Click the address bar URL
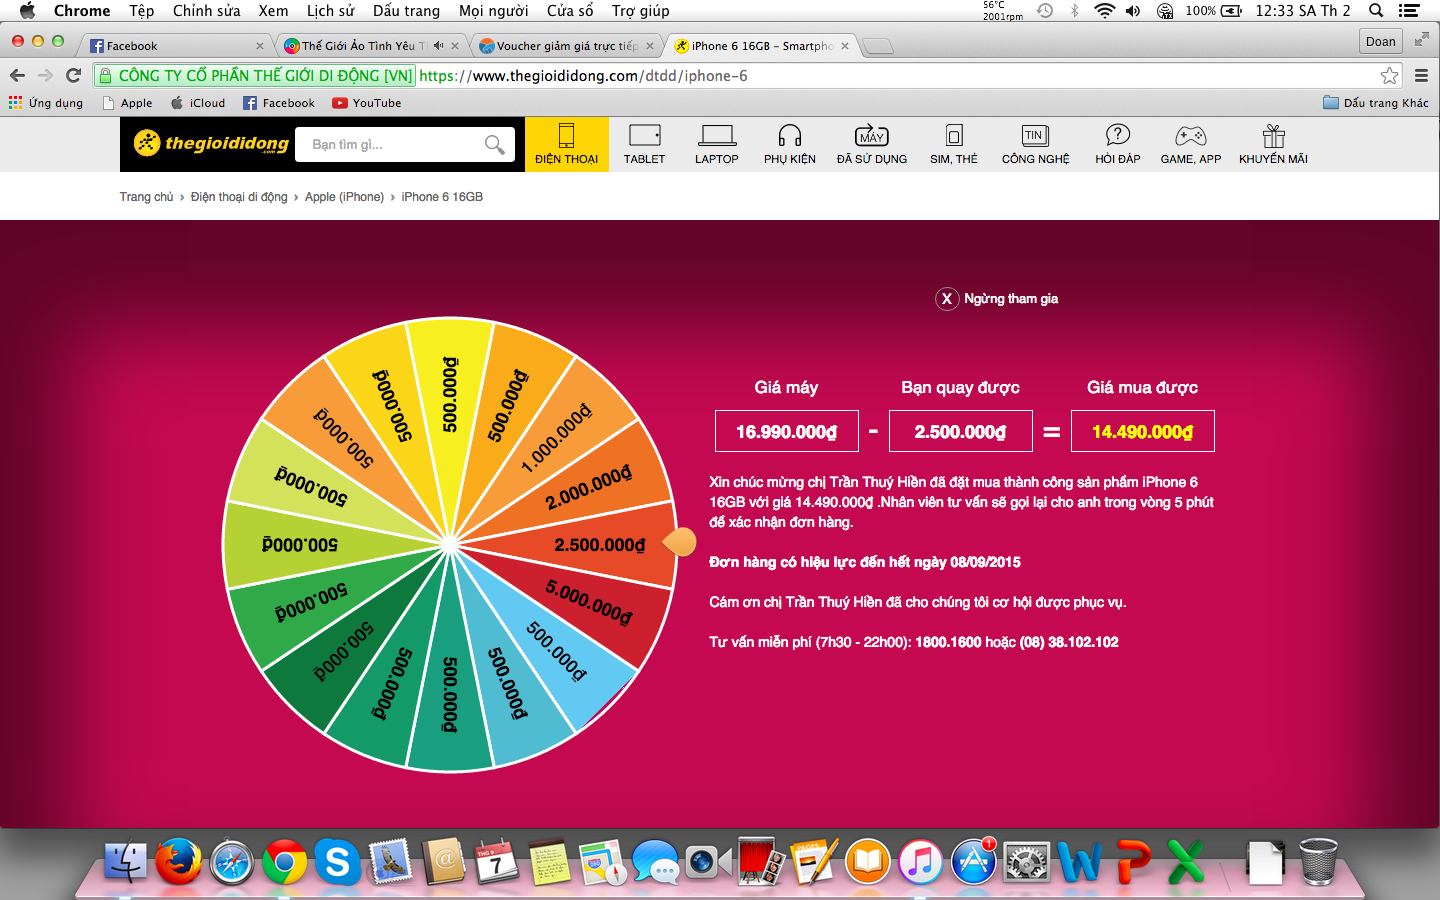Viewport: 1440px width, 900px height. click(x=583, y=76)
